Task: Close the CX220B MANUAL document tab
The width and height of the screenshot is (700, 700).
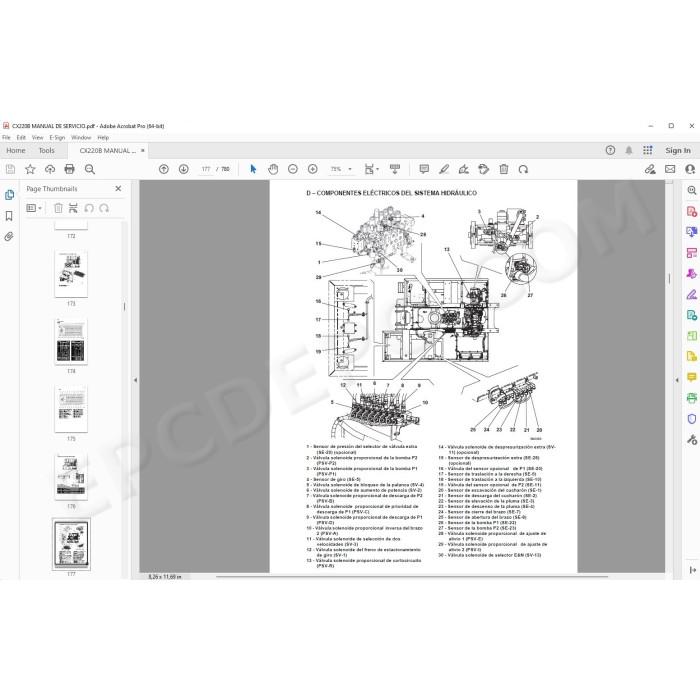Action: coord(142,150)
